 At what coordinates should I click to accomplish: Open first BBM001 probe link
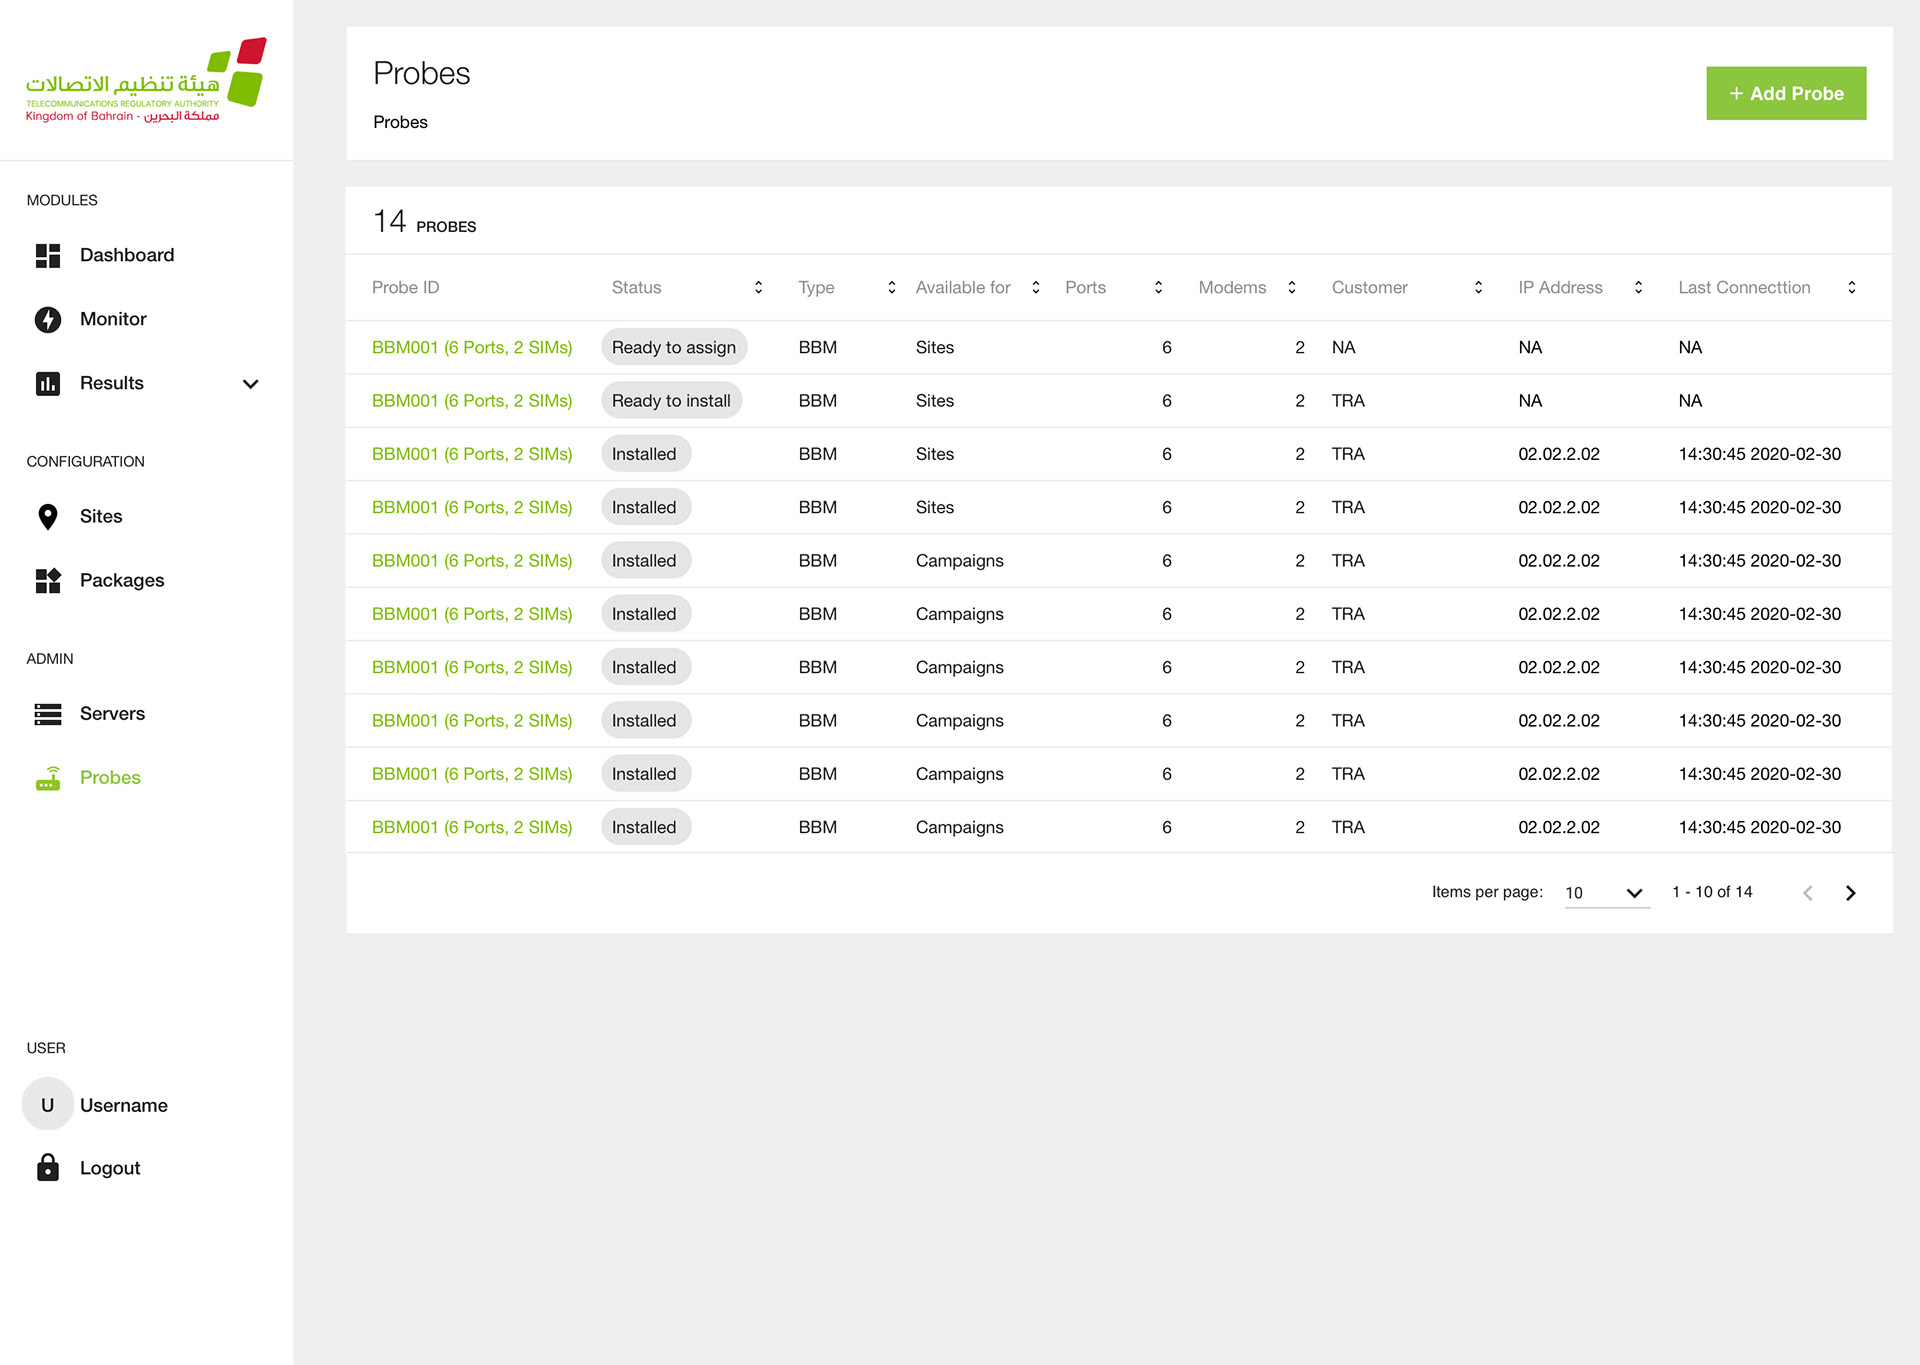click(x=472, y=348)
